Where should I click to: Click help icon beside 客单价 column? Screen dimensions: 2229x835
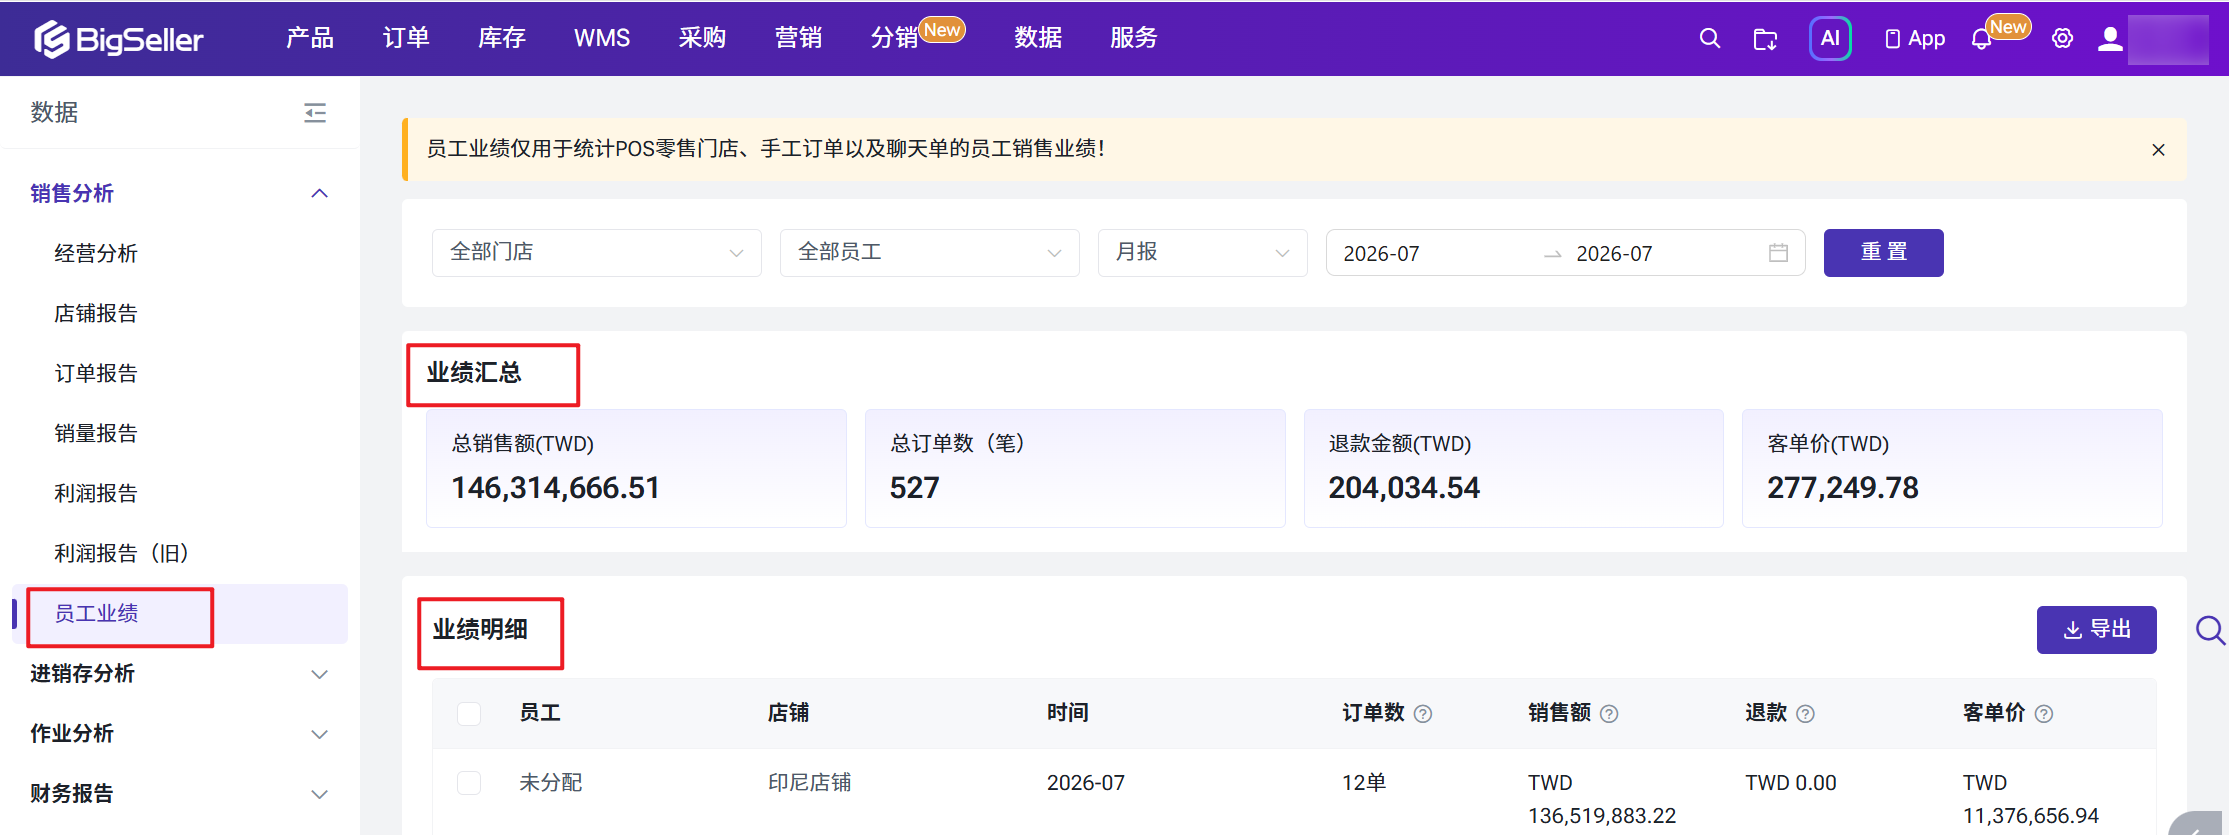[x=2044, y=714]
